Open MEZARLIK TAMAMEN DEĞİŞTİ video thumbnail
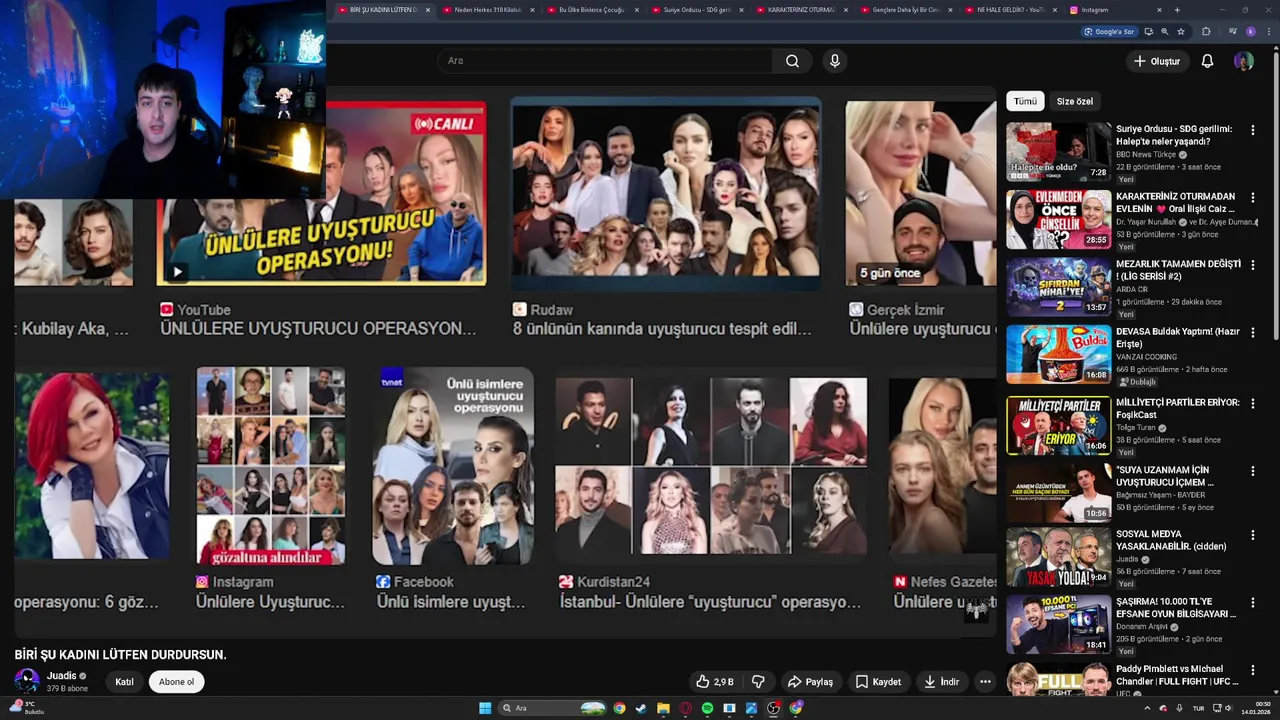This screenshot has height=720, width=1280. (1058, 286)
